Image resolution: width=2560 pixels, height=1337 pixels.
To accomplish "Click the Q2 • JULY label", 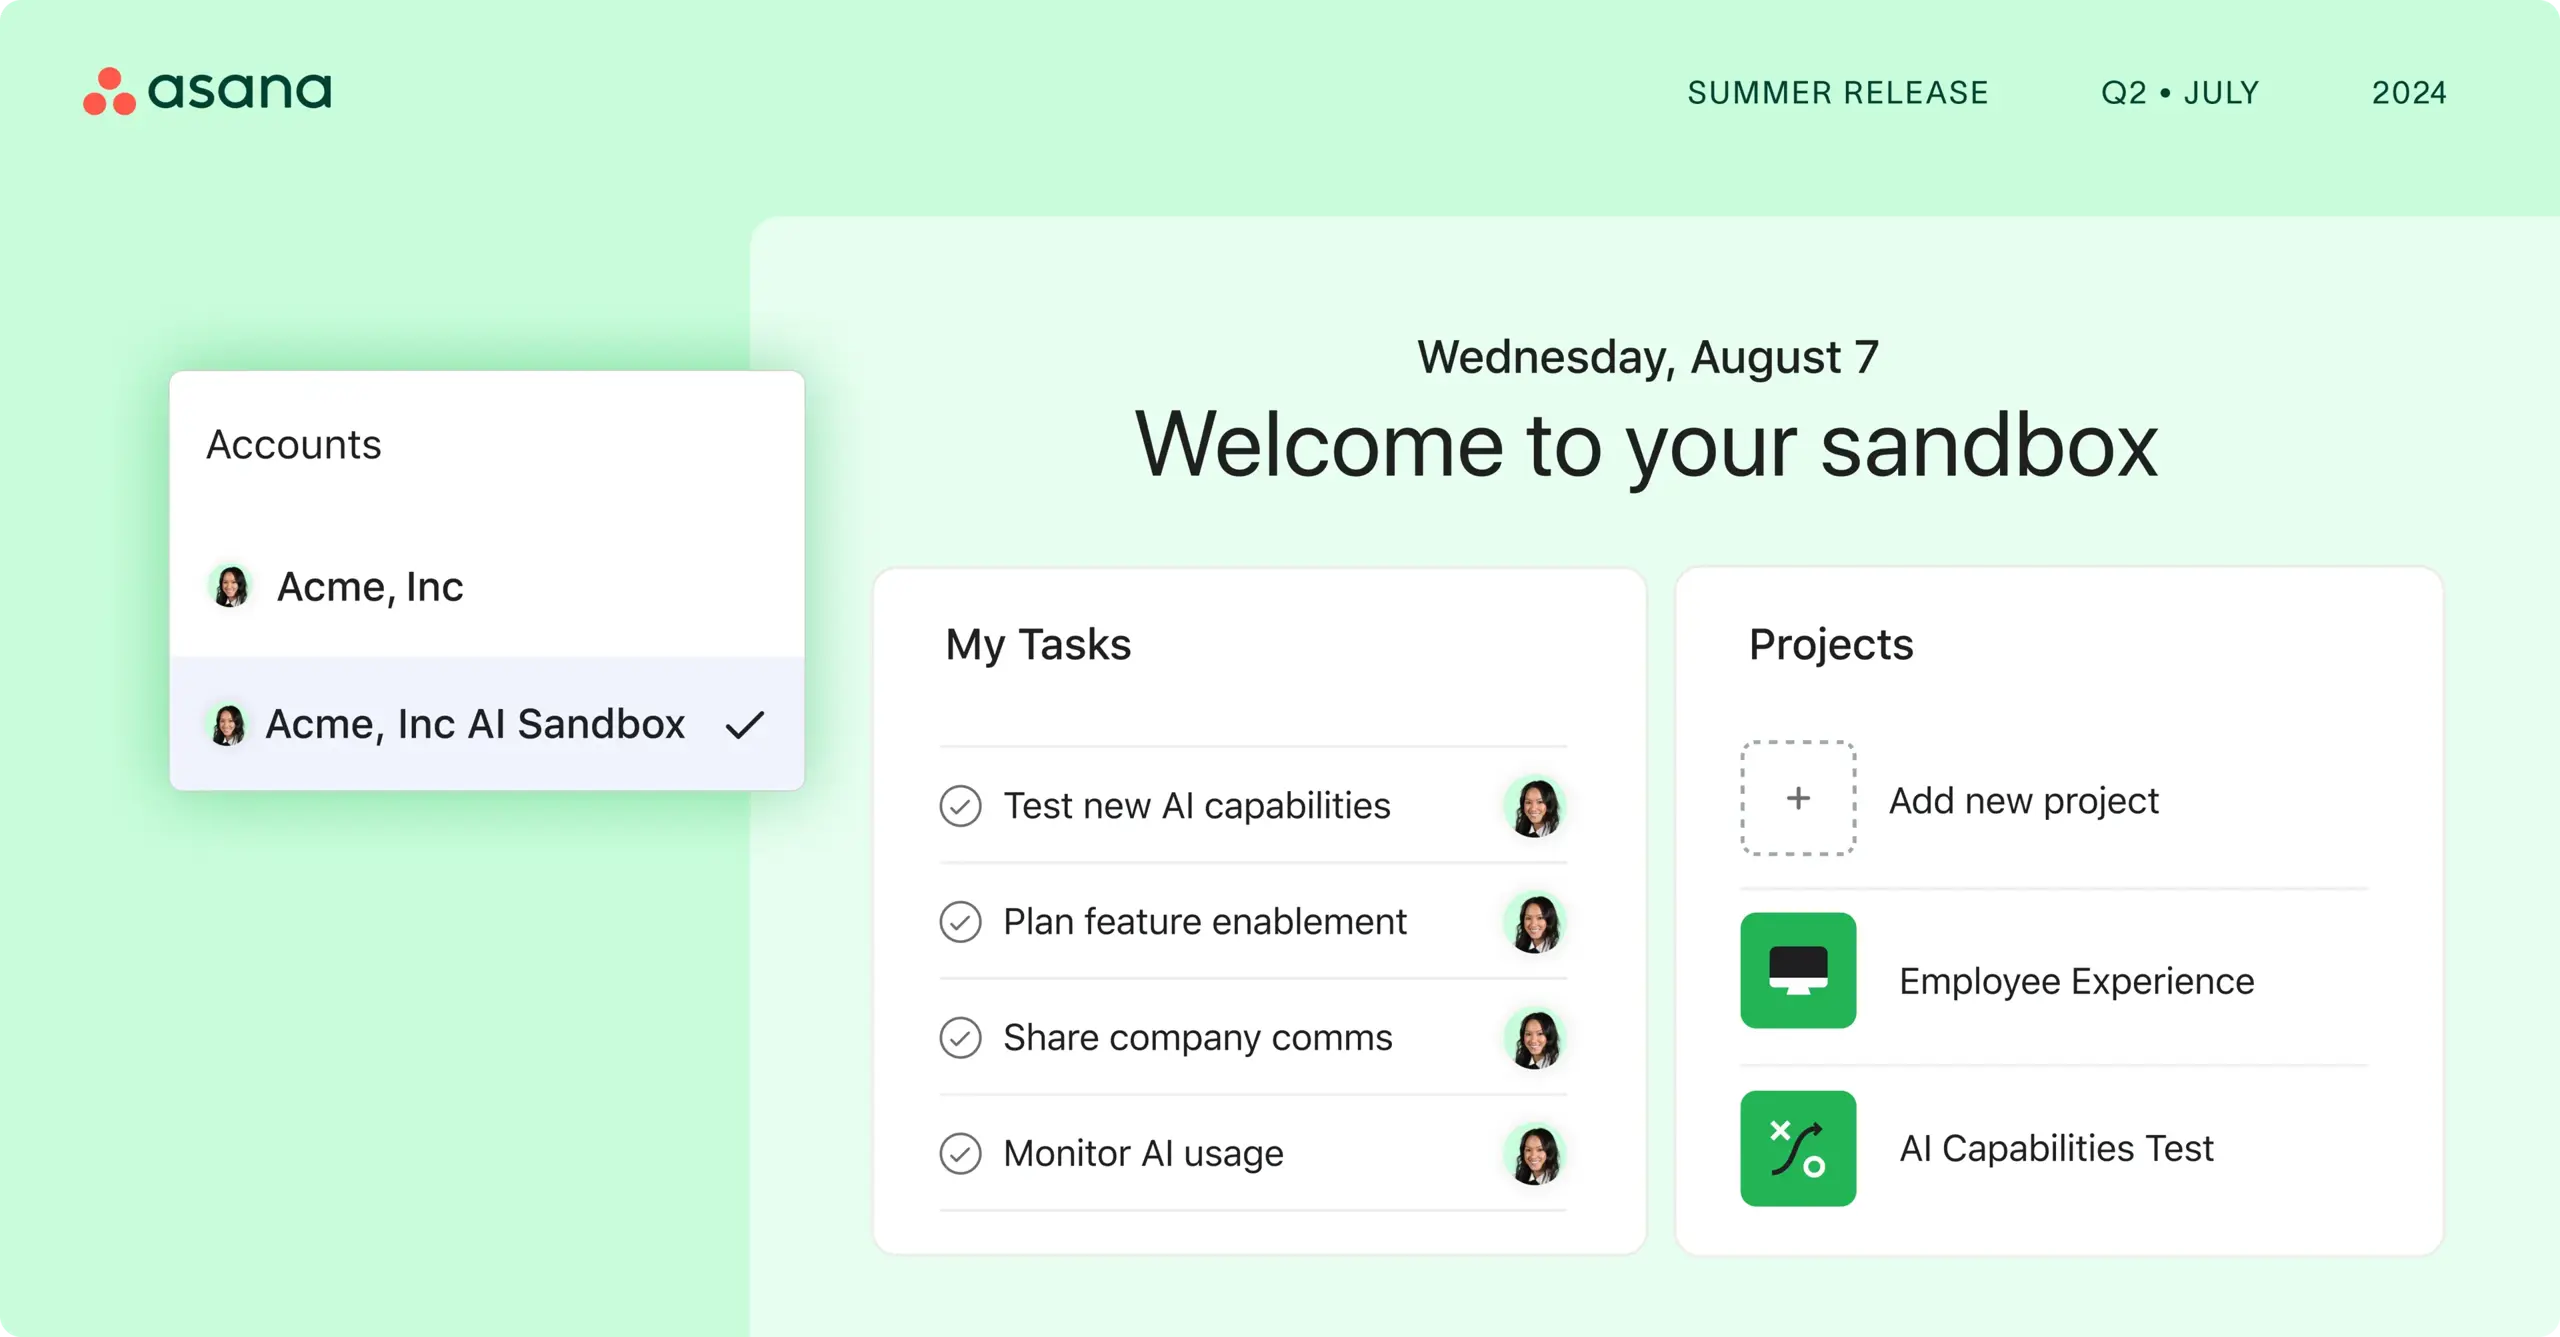I will [x=2180, y=92].
